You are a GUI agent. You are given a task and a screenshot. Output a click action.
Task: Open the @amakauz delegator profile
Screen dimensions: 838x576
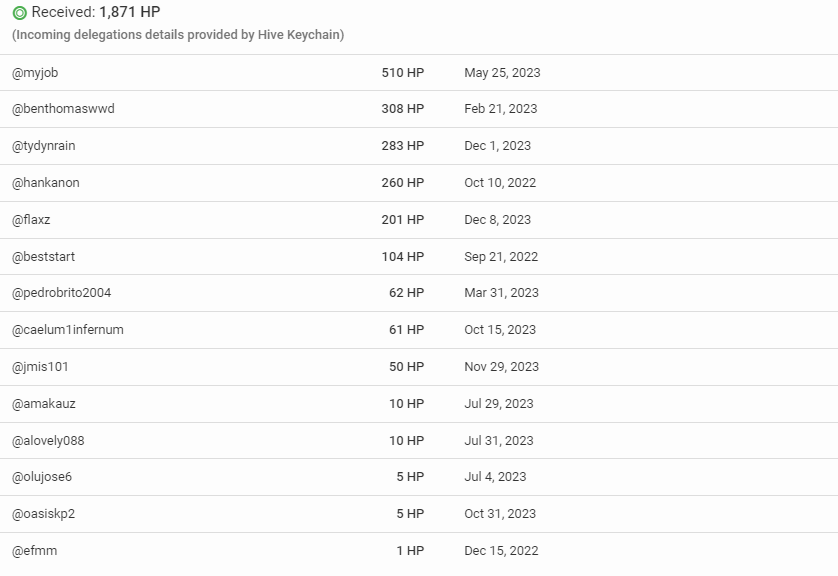click(43, 404)
